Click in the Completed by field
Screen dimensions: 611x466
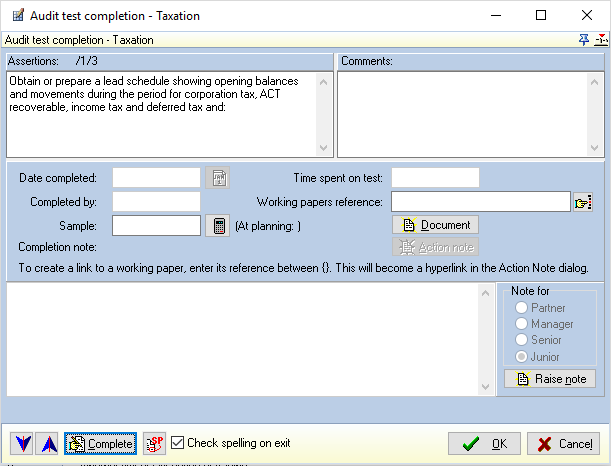pyautogui.click(x=156, y=201)
